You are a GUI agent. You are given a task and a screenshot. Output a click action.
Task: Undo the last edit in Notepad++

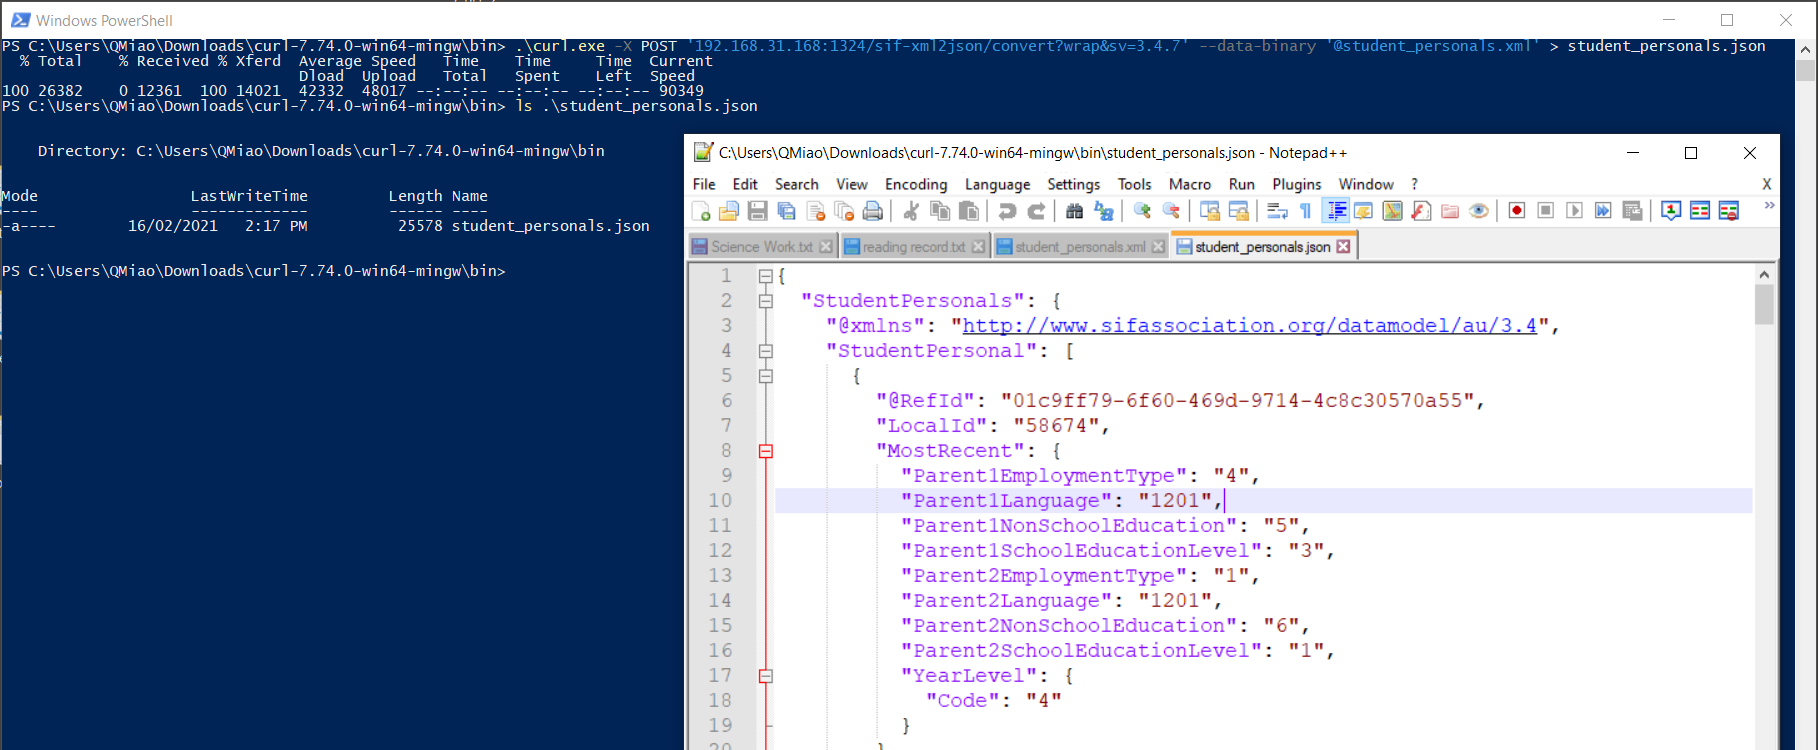pyautogui.click(x=1007, y=211)
